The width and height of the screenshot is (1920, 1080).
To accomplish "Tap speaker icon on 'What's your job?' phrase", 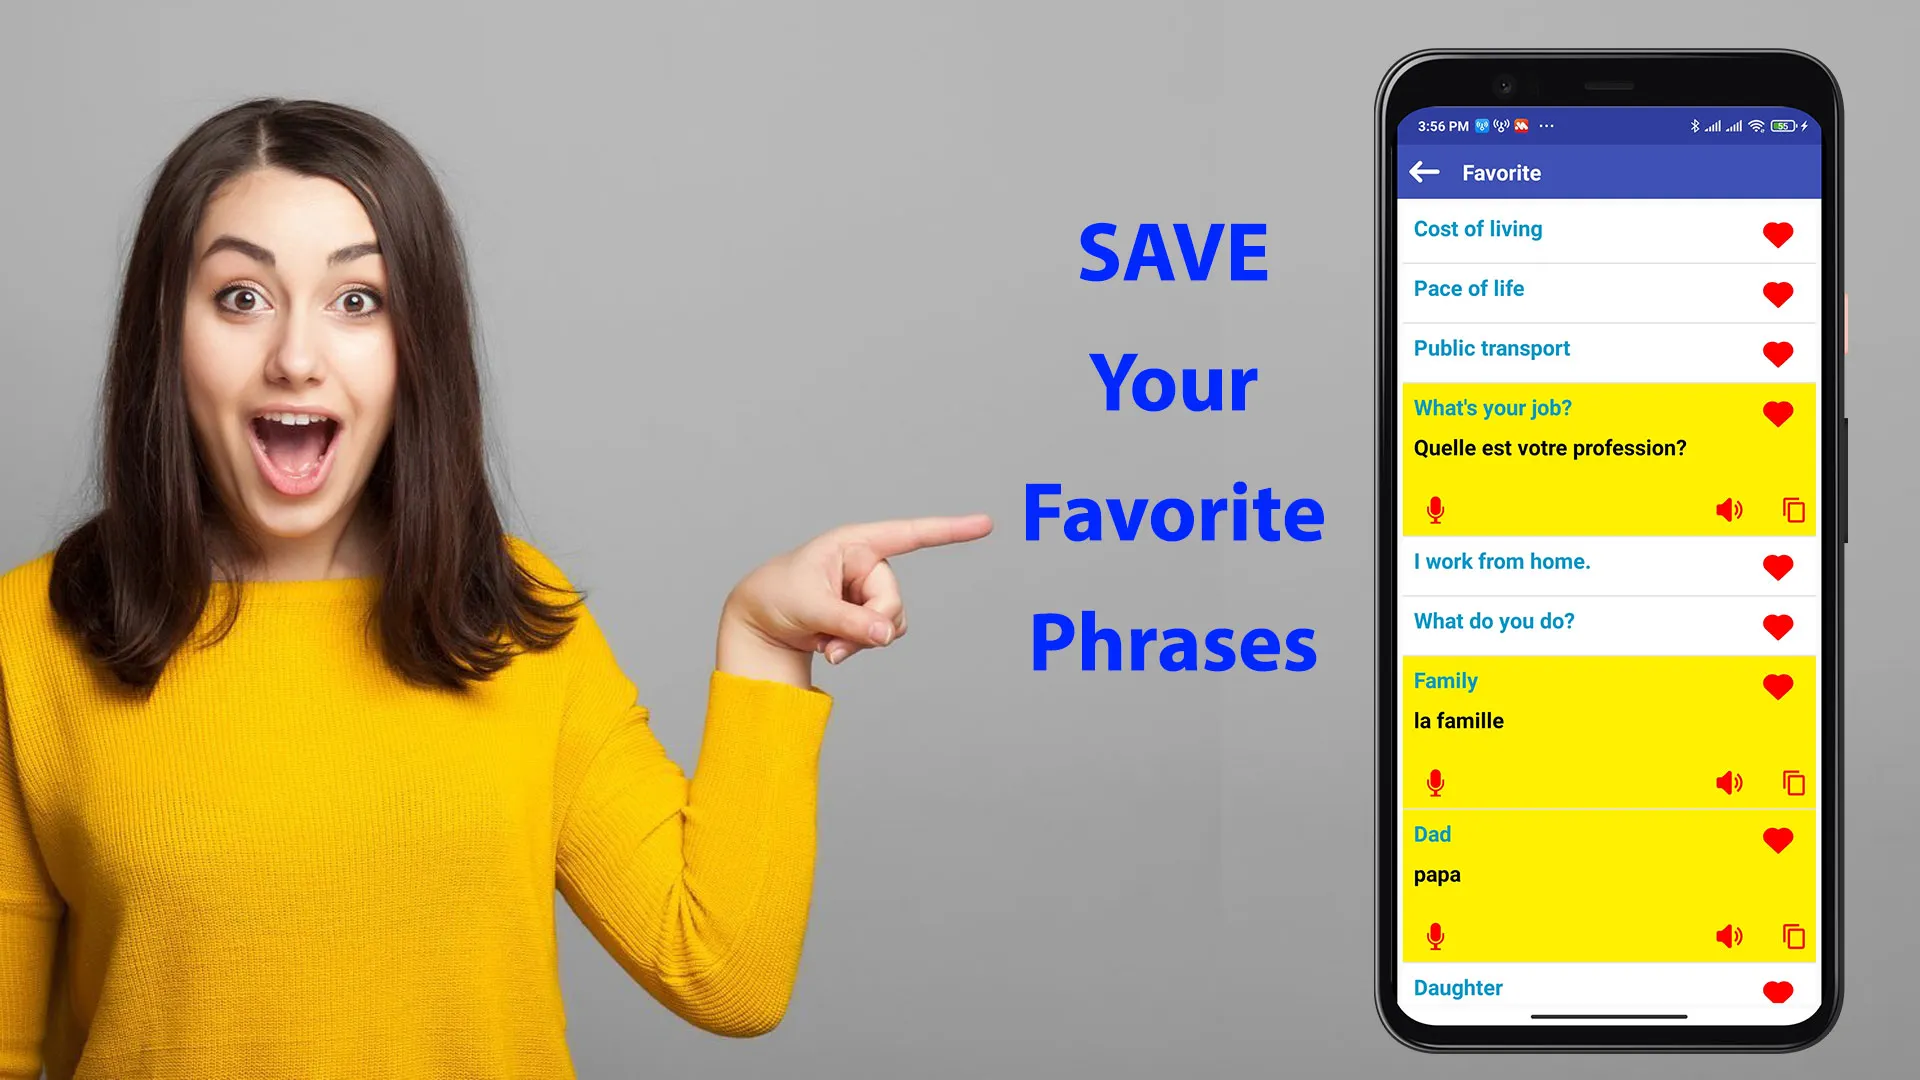I will (1730, 510).
